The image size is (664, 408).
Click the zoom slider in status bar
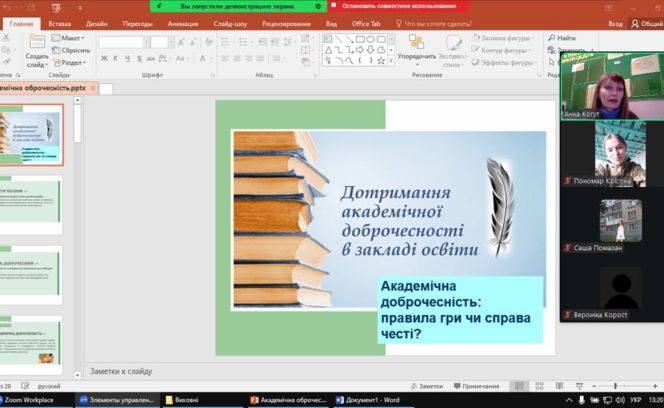click(x=614, y=386)
